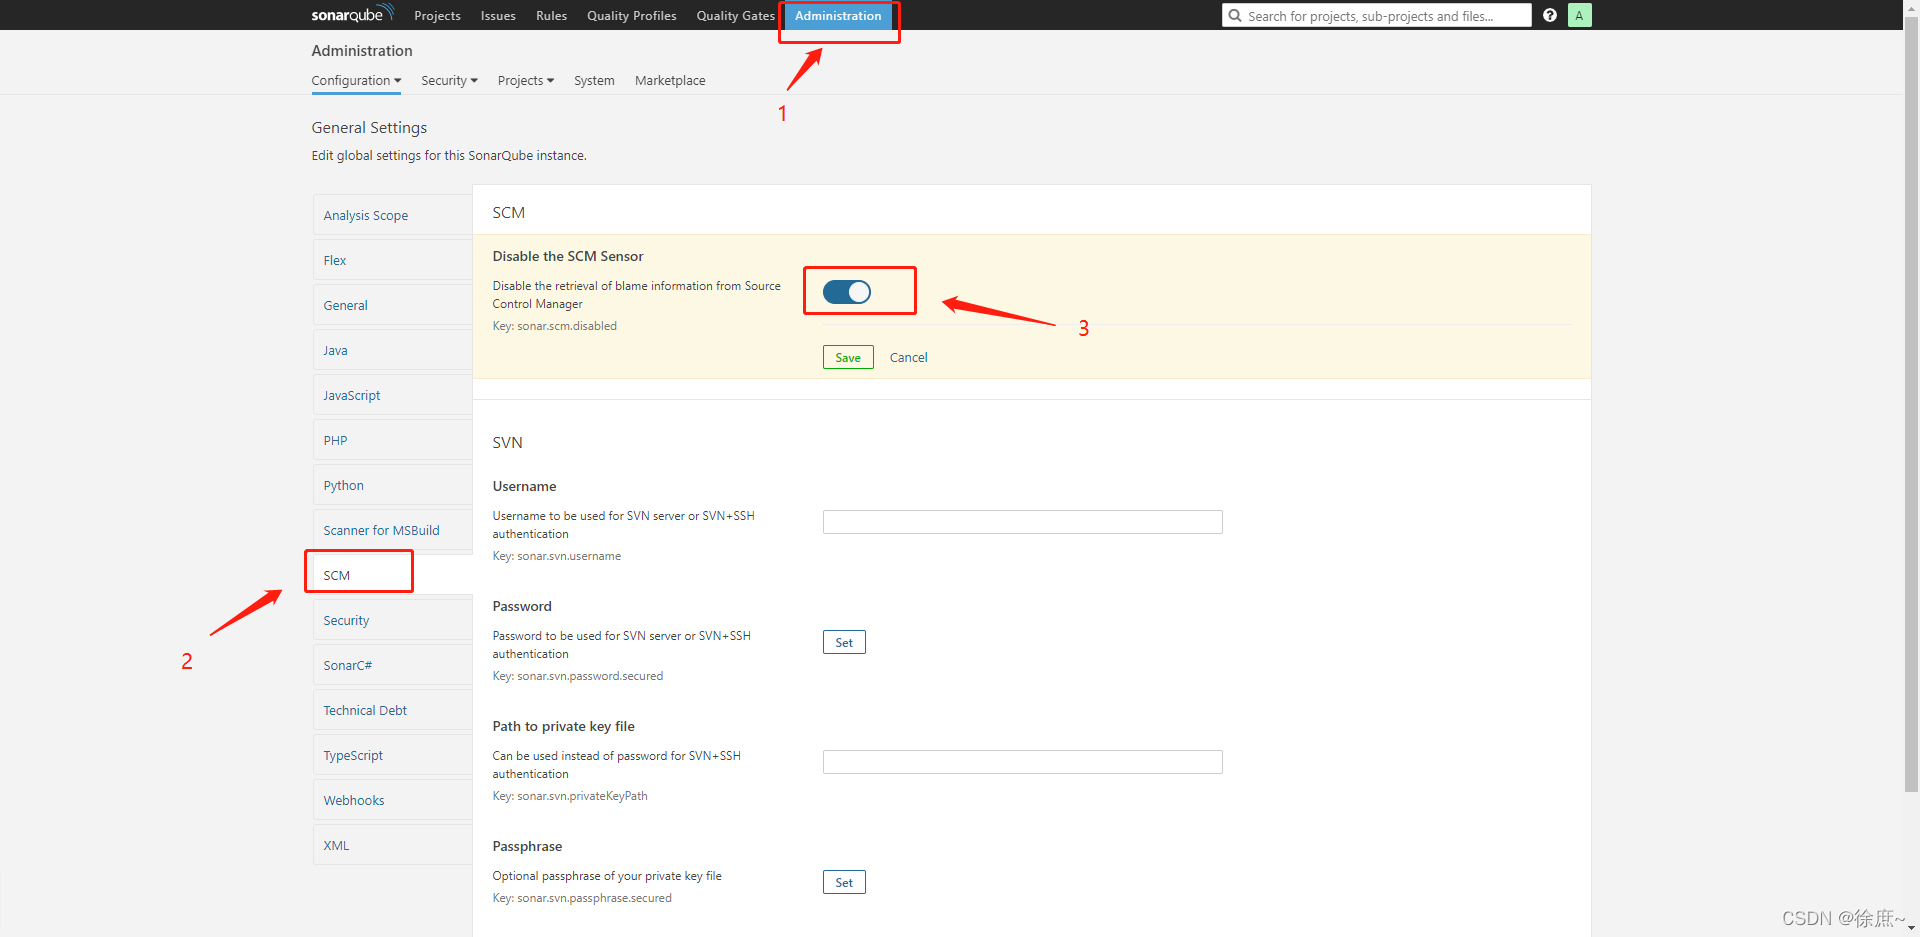Focus the Path to private key file field
1920x937 pixels.
[1023, 762]
